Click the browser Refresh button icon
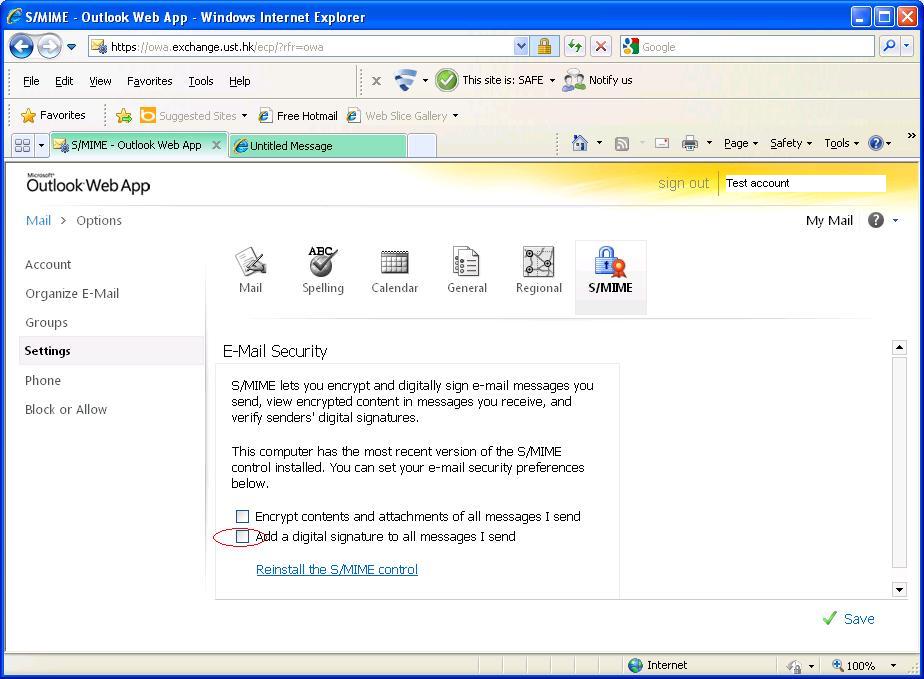This screenshot has height=679, width=924. [574, 46]
